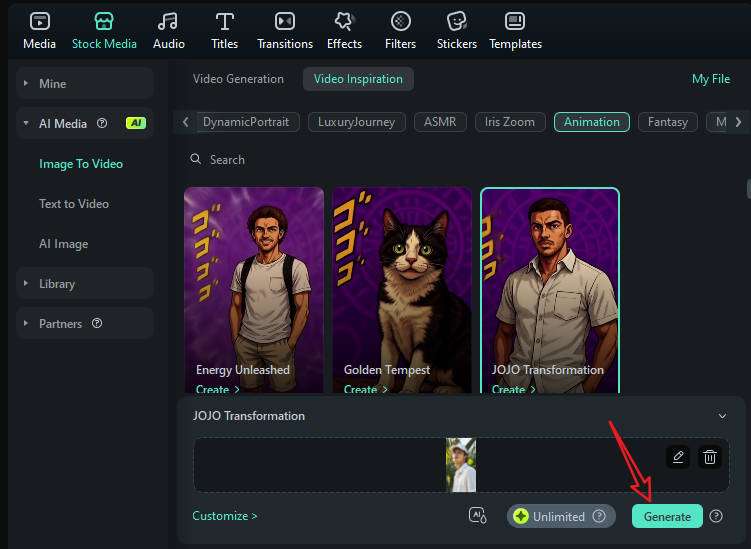Open Text to Video in sidebar

coord(74,204)
